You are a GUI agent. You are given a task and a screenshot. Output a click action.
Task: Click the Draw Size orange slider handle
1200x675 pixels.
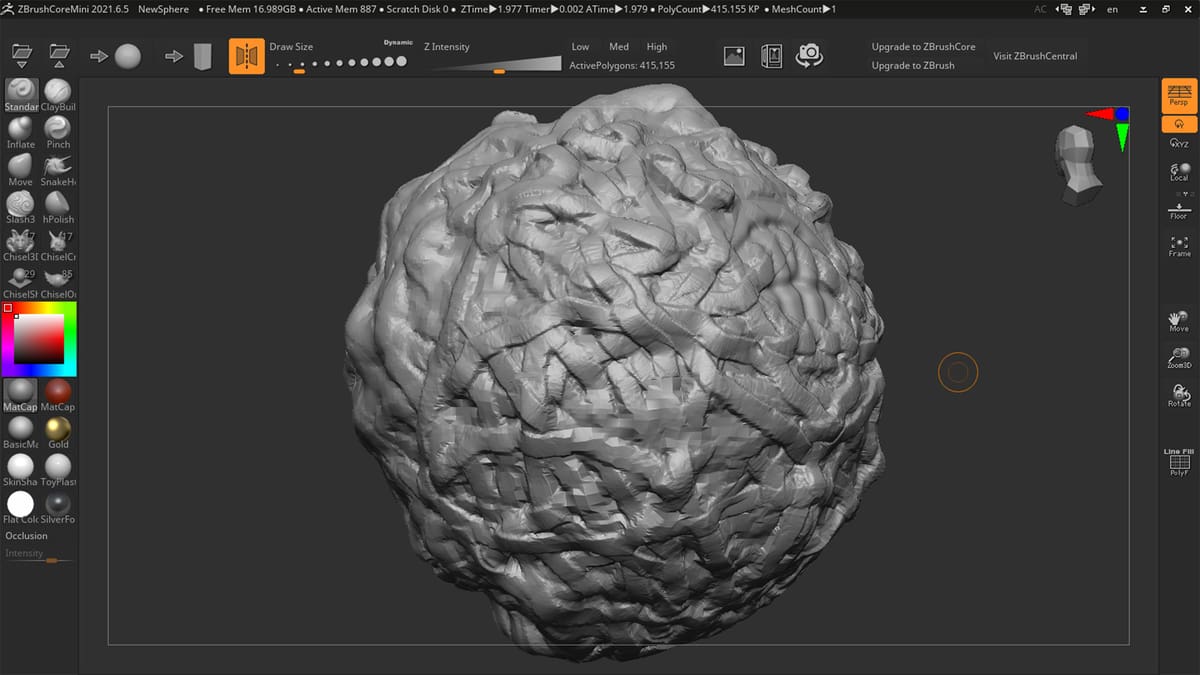tap(299, 71)
